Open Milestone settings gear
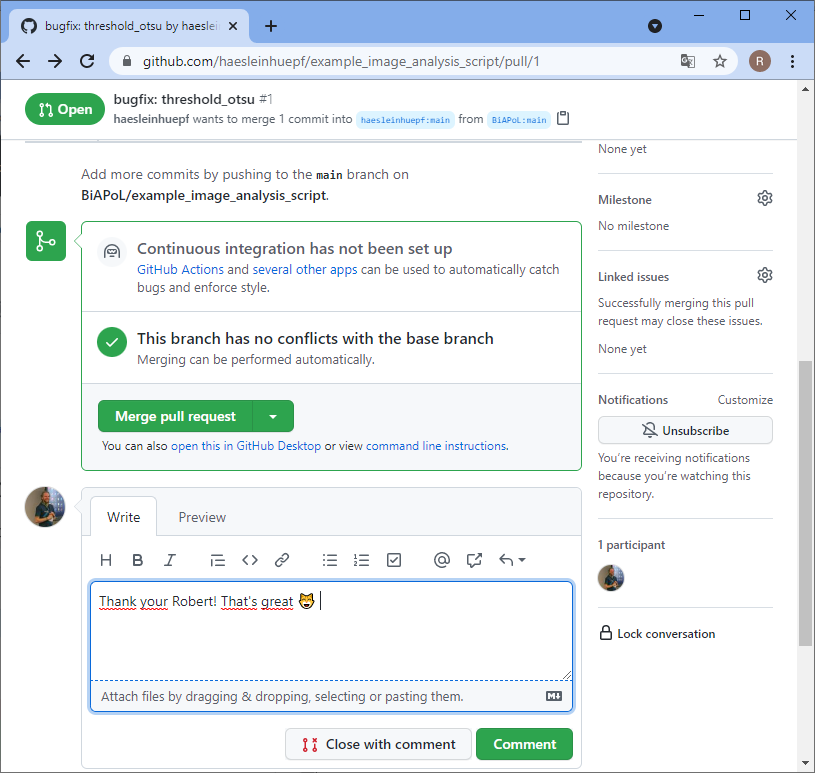 765,199
